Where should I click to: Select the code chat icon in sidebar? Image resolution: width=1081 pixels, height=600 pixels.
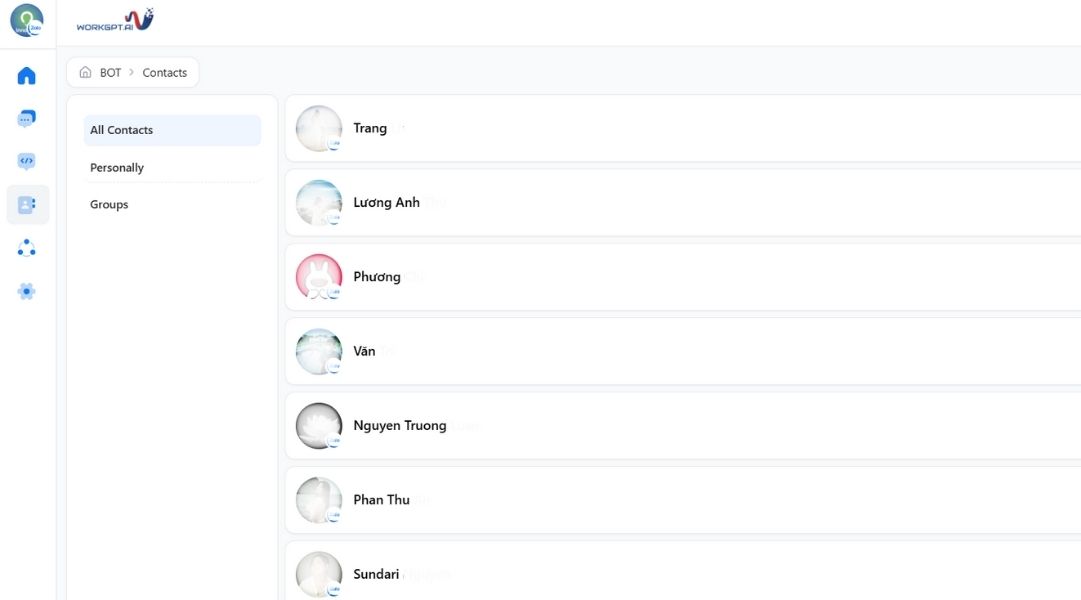(26, 160)
